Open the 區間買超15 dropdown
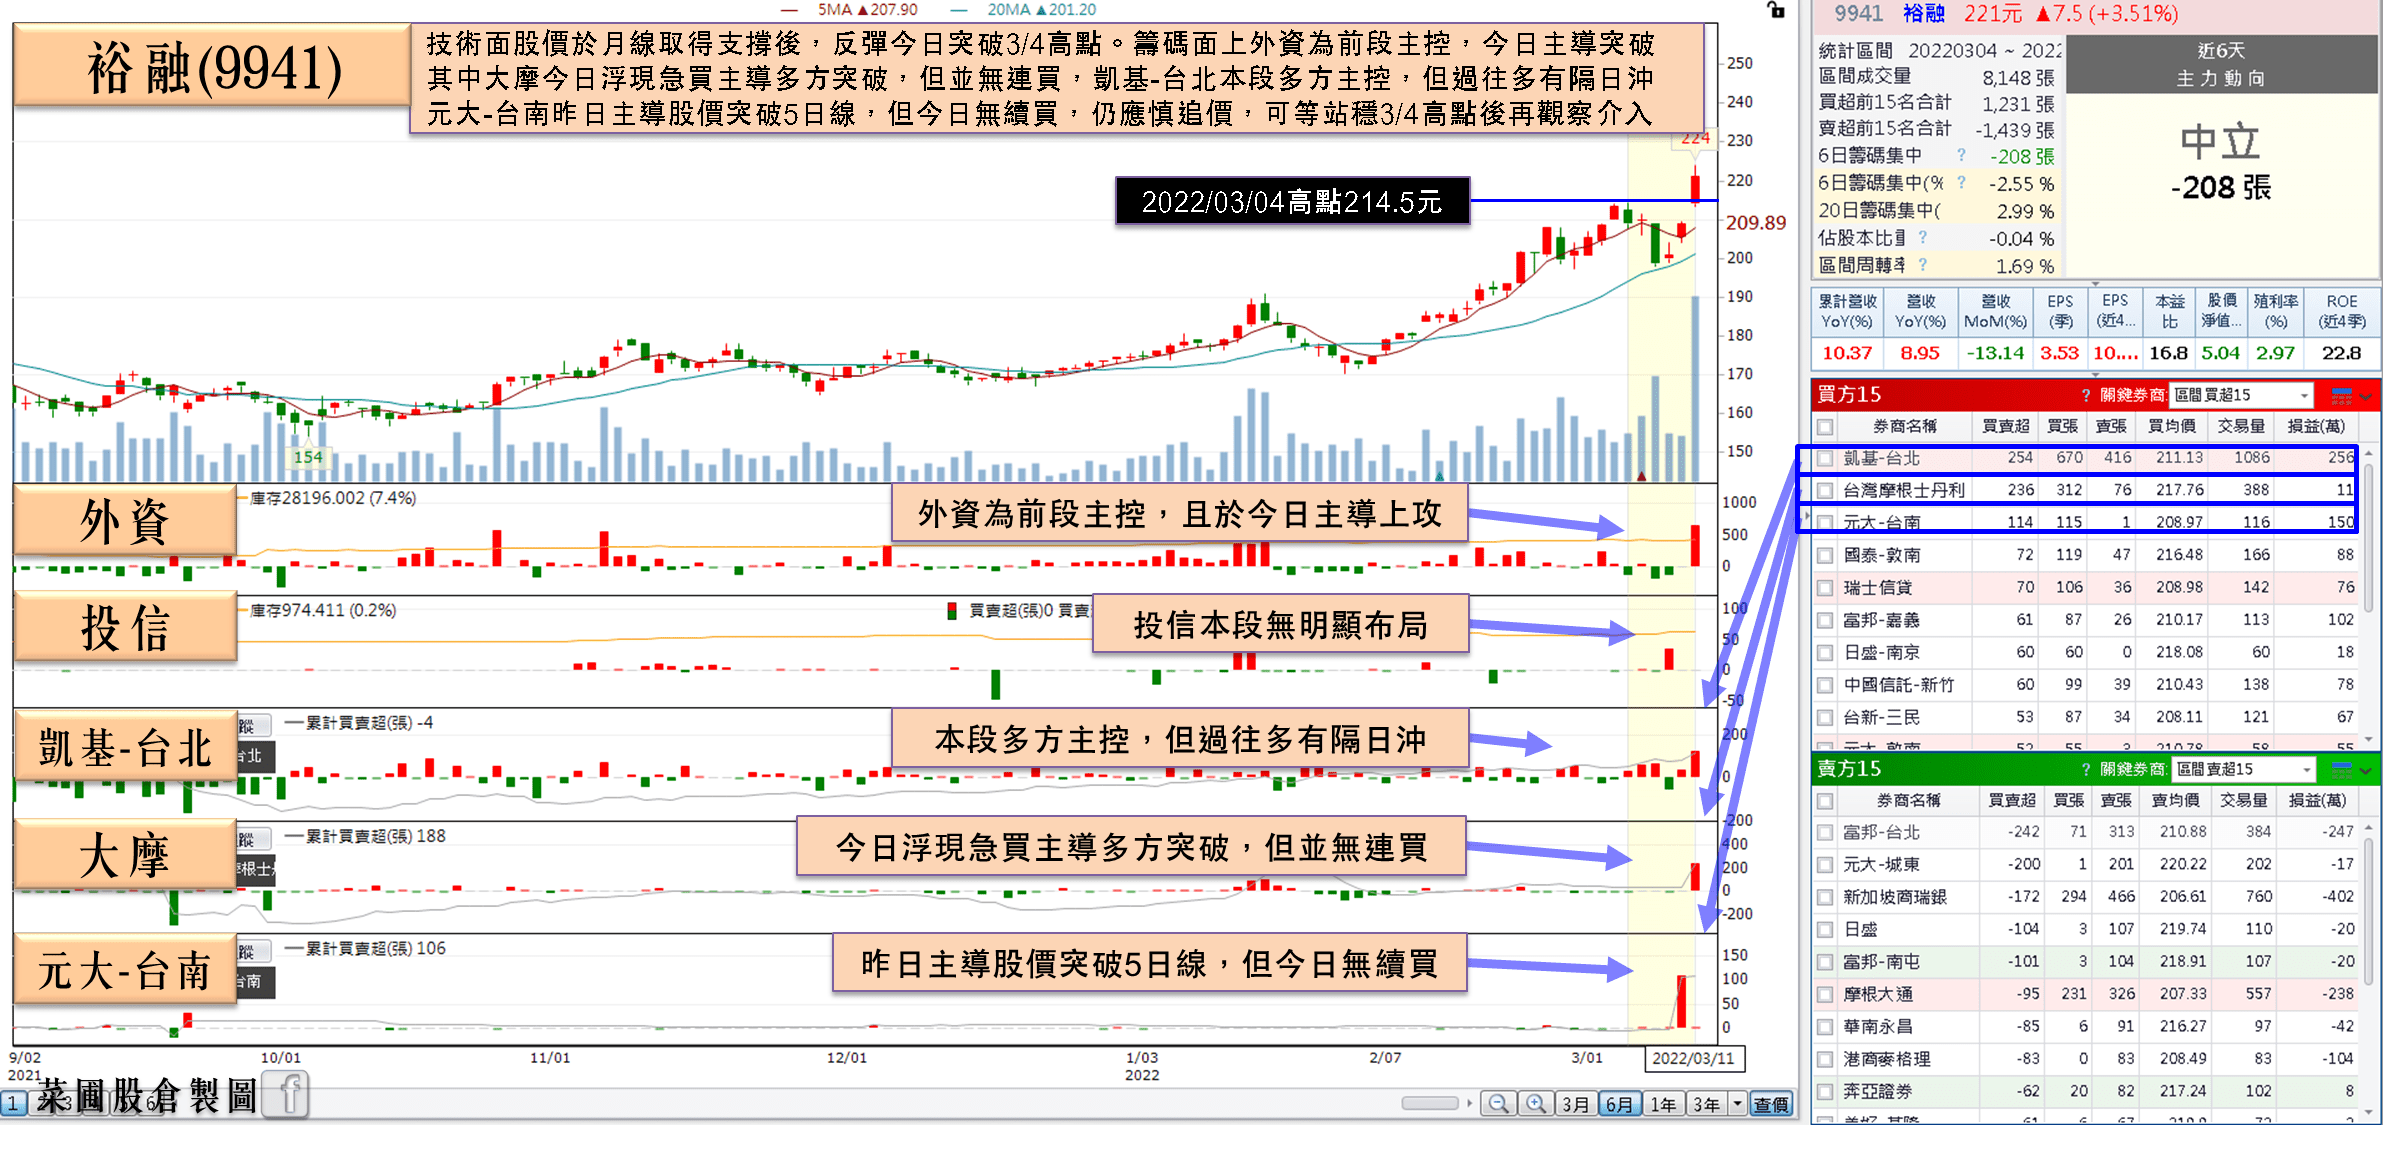Image resolution: width=2383 pixels, height=1149 pixels. (x=2304, y=395)
